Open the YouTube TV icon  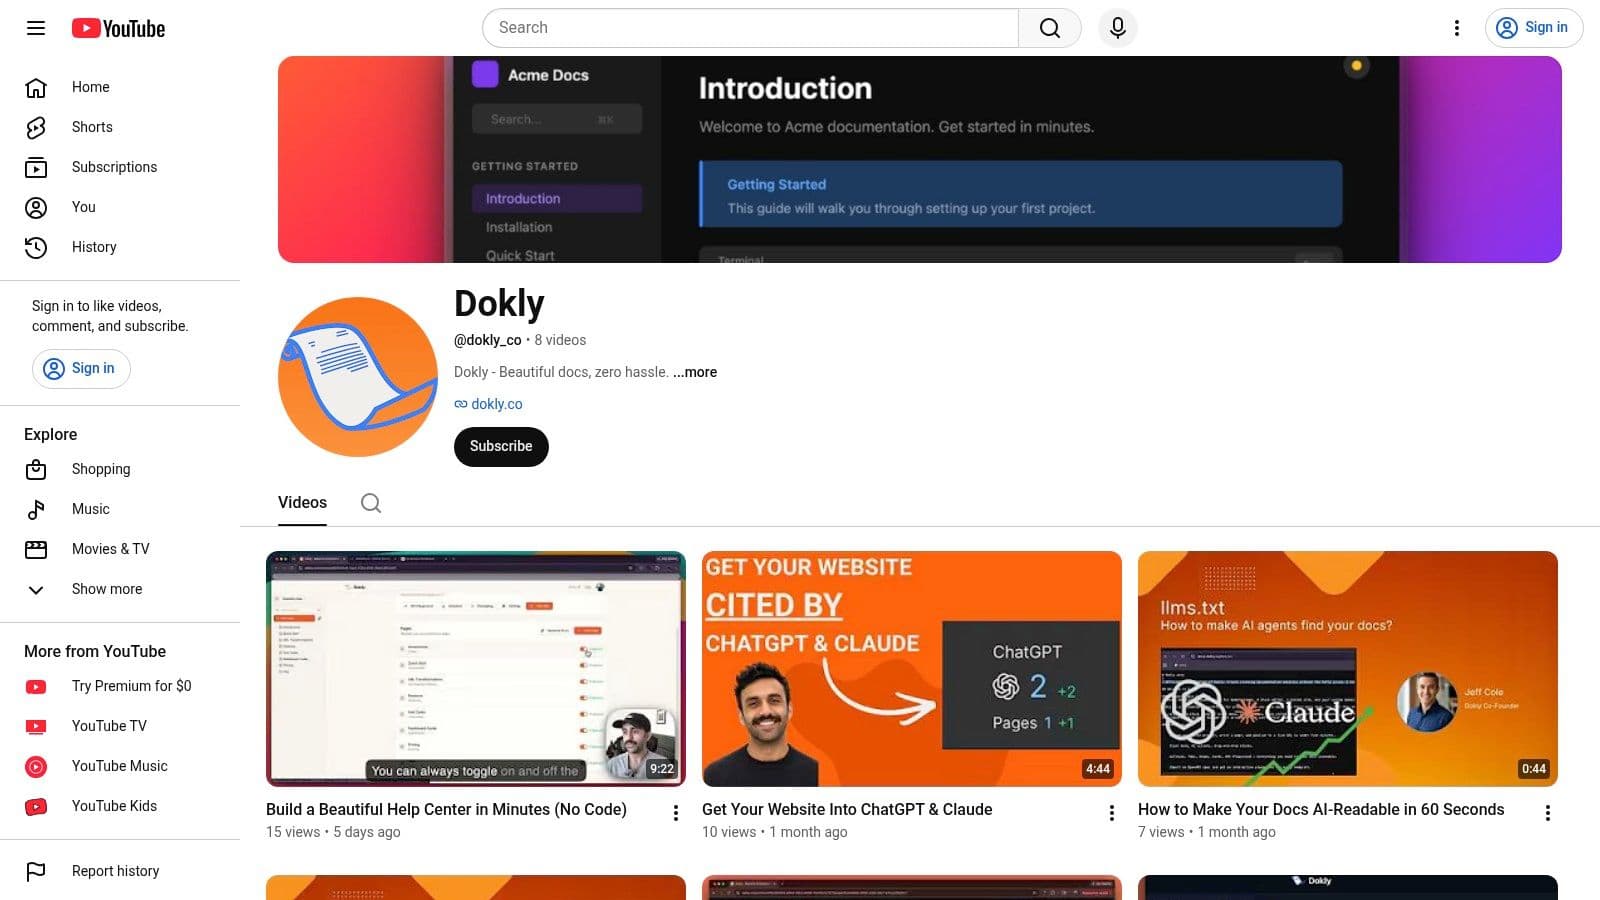[x=36, y=726]
